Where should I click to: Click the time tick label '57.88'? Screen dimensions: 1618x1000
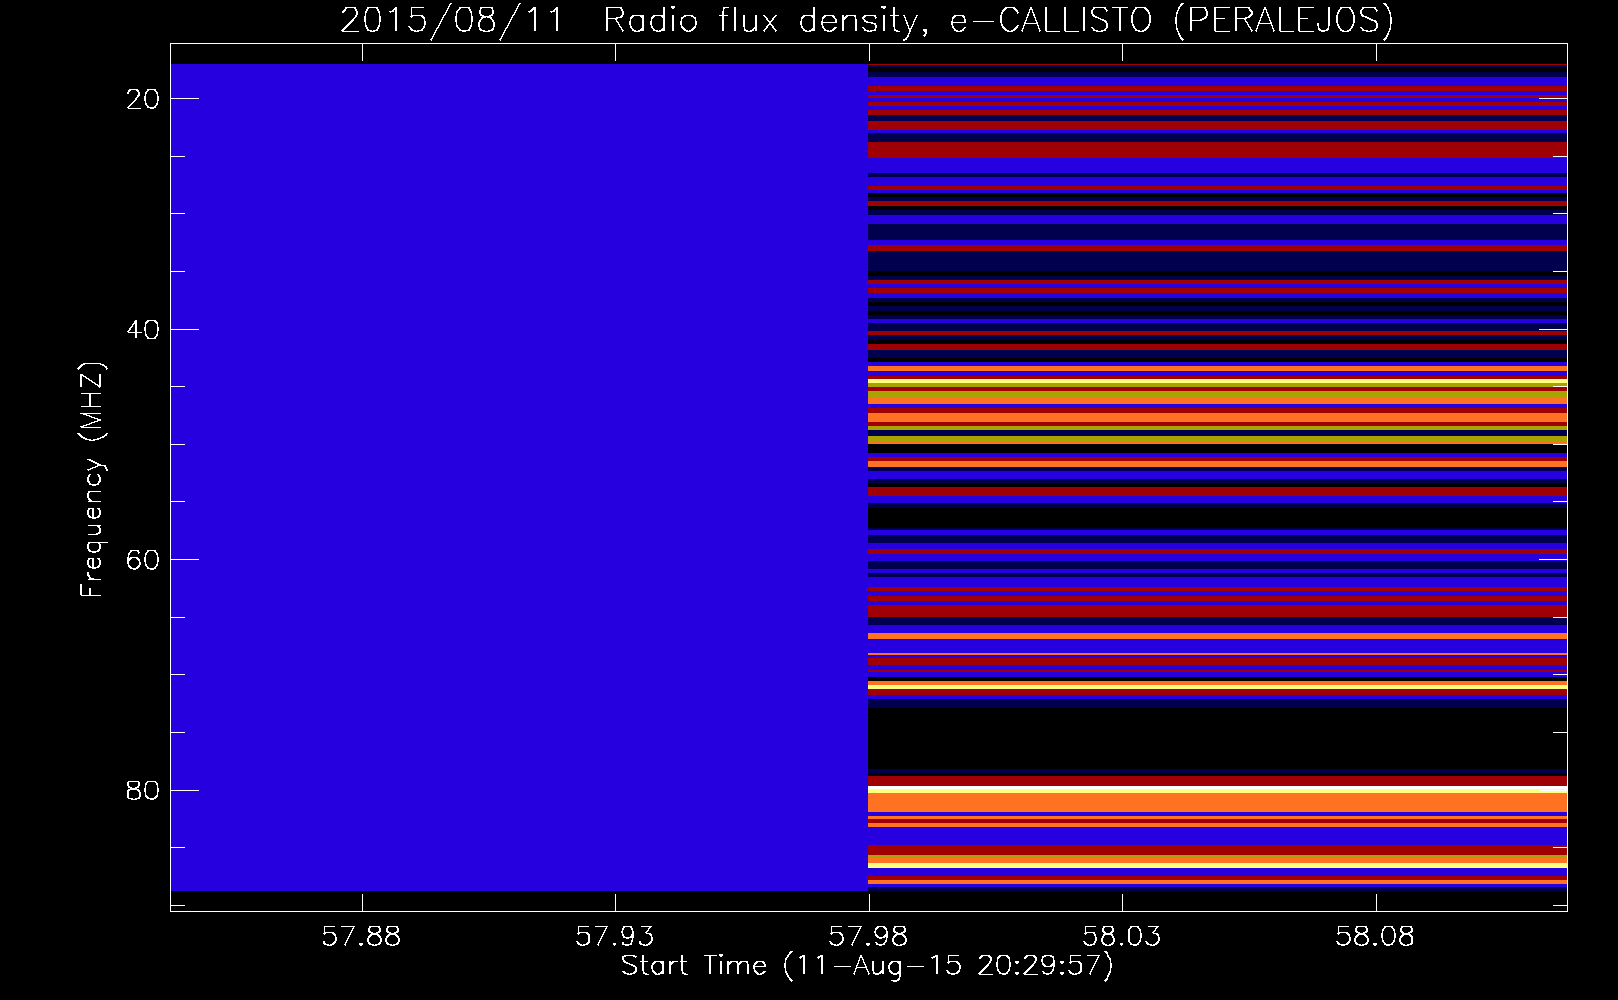(361, 936)
